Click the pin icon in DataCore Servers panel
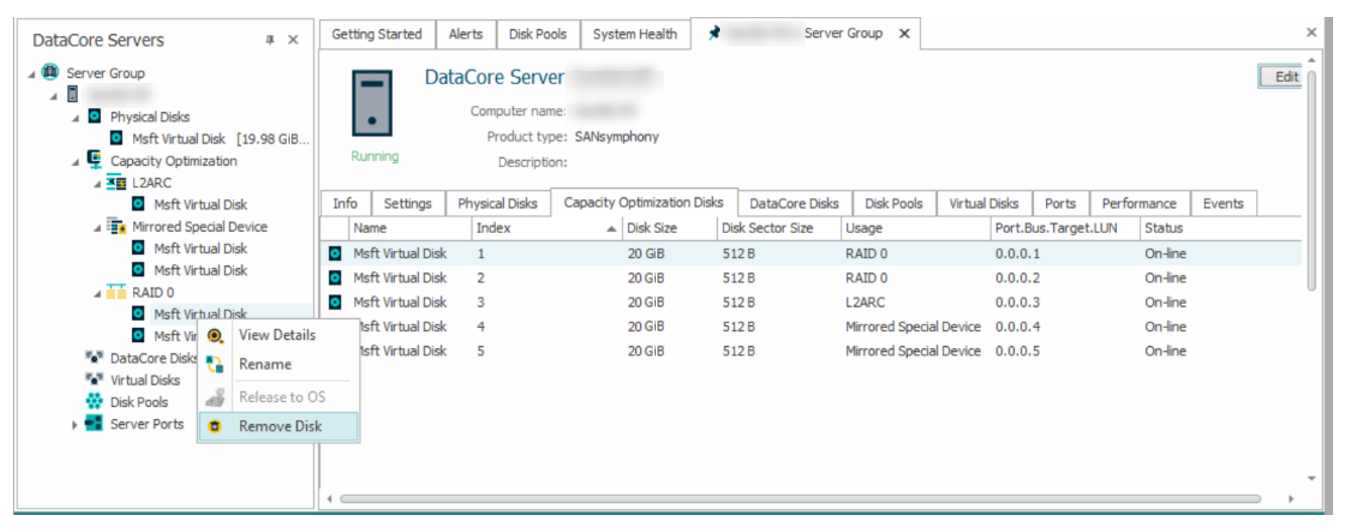 [269, 40]
